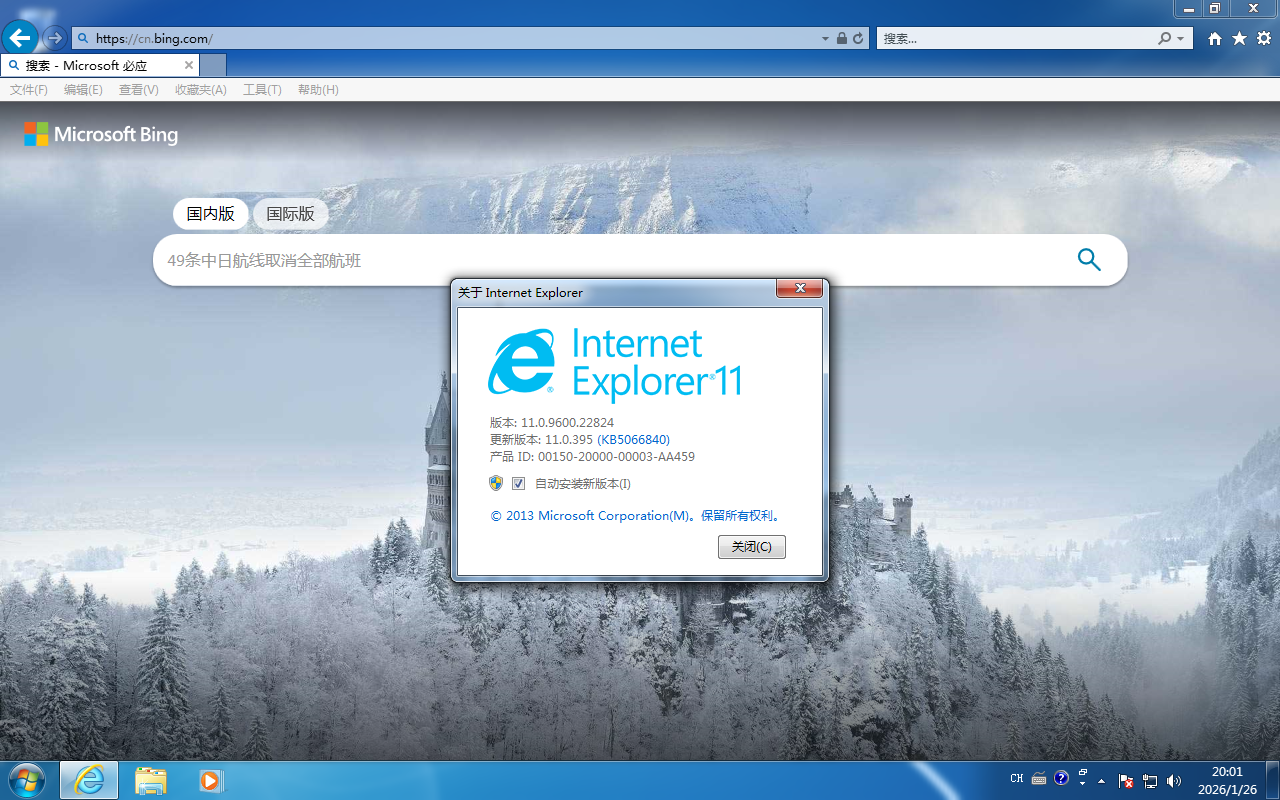1280x800 pixels.
Task: Click the security lock icon in the address bar
Action: pyautogui.click(x=841, y=38)
